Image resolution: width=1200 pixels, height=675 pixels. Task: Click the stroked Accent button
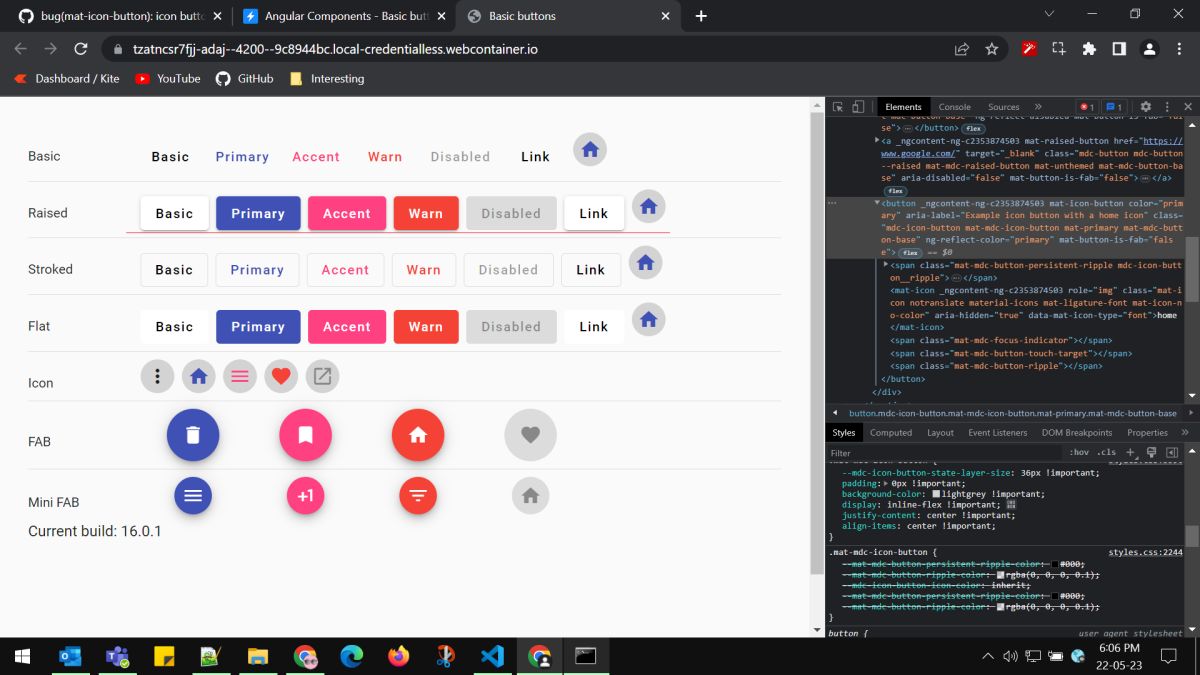coord(345,270)
